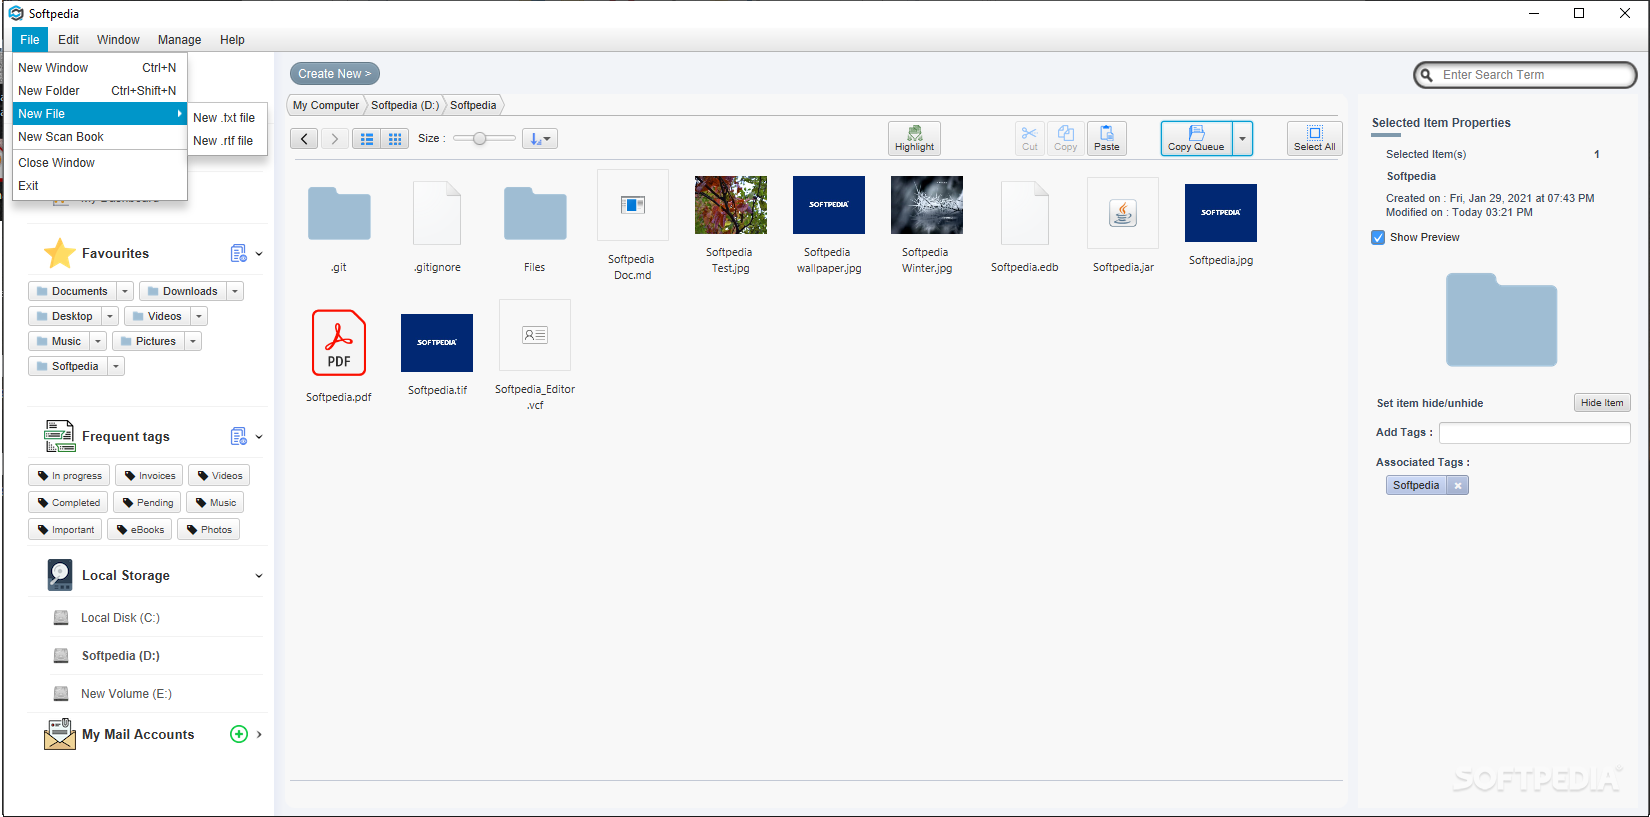The image size is (1650, 817).
Task: Select Softpedia (D:) in Local Storage
Action: pyautogui.click(x=120, y=656)
